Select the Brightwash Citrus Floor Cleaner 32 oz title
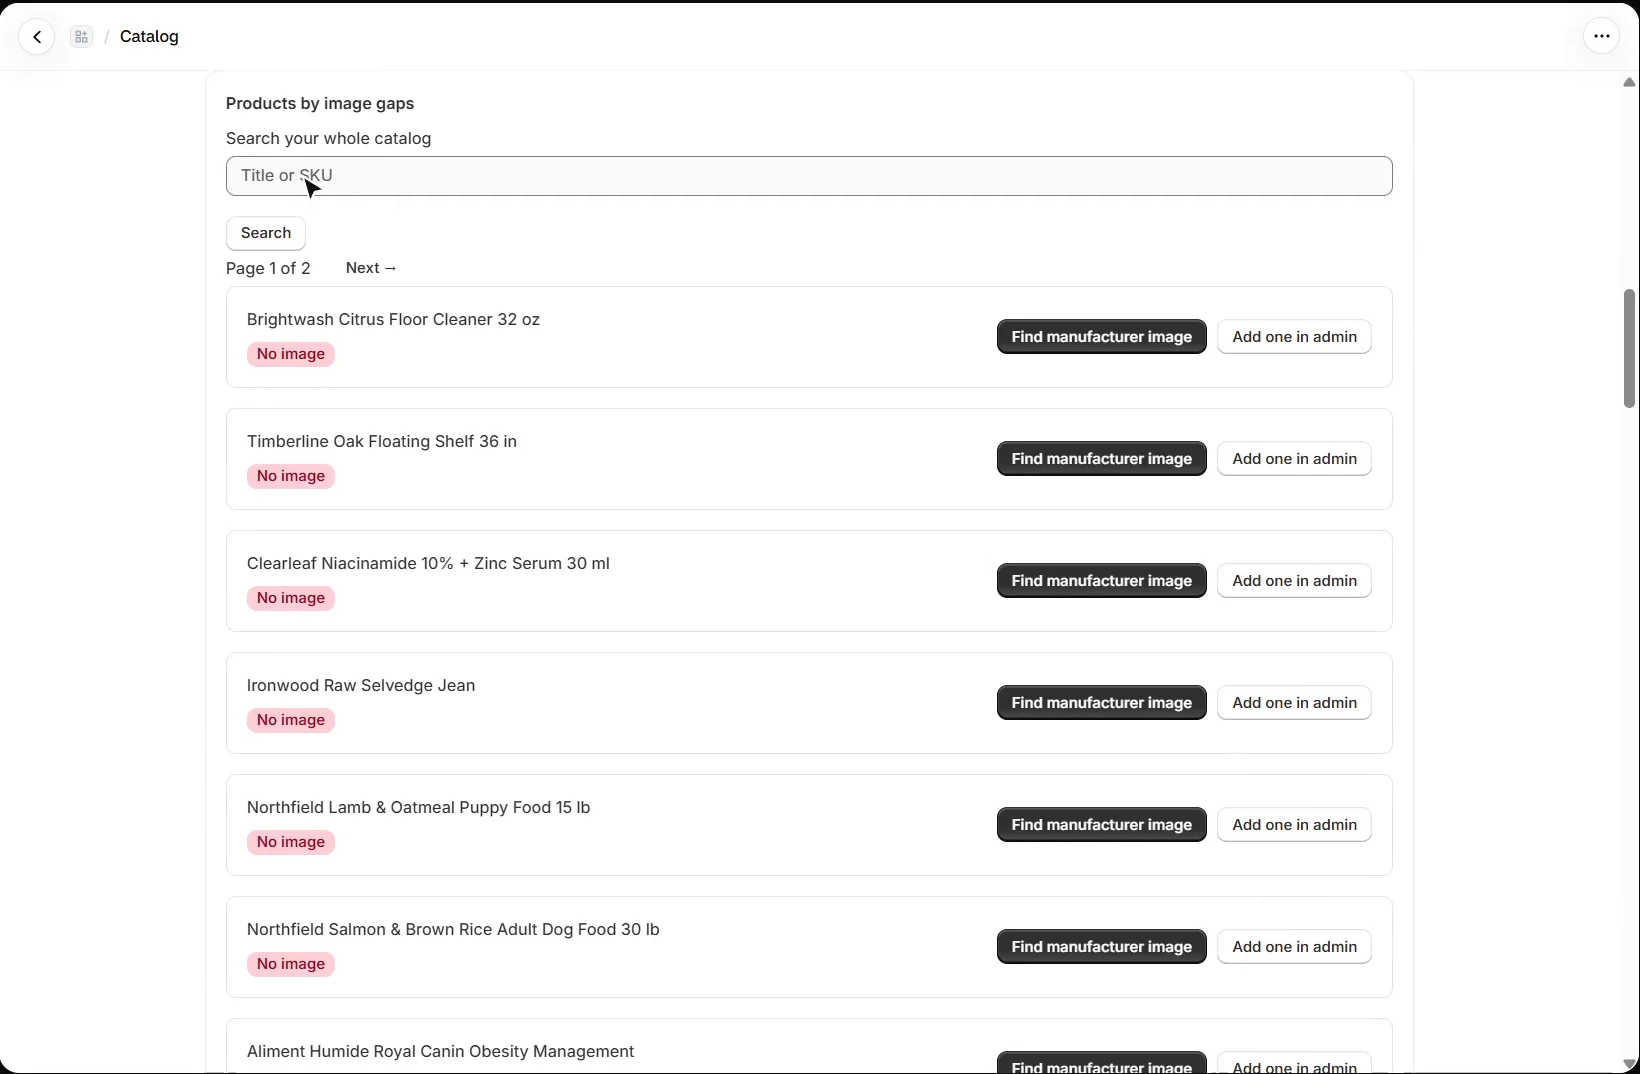1640x1074 pixels. tap(393, 320)
